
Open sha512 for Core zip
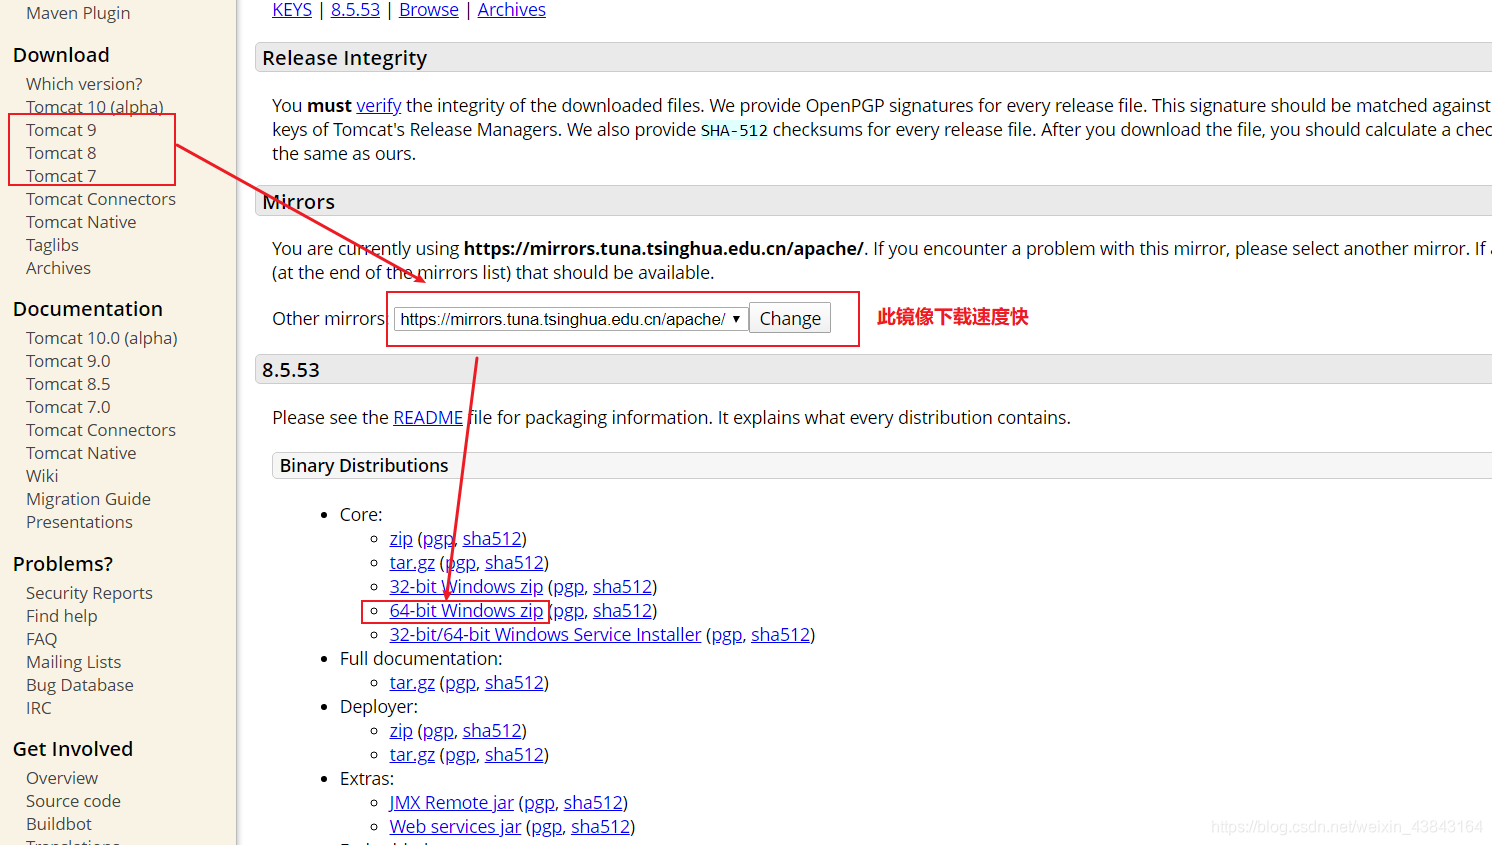492,539
